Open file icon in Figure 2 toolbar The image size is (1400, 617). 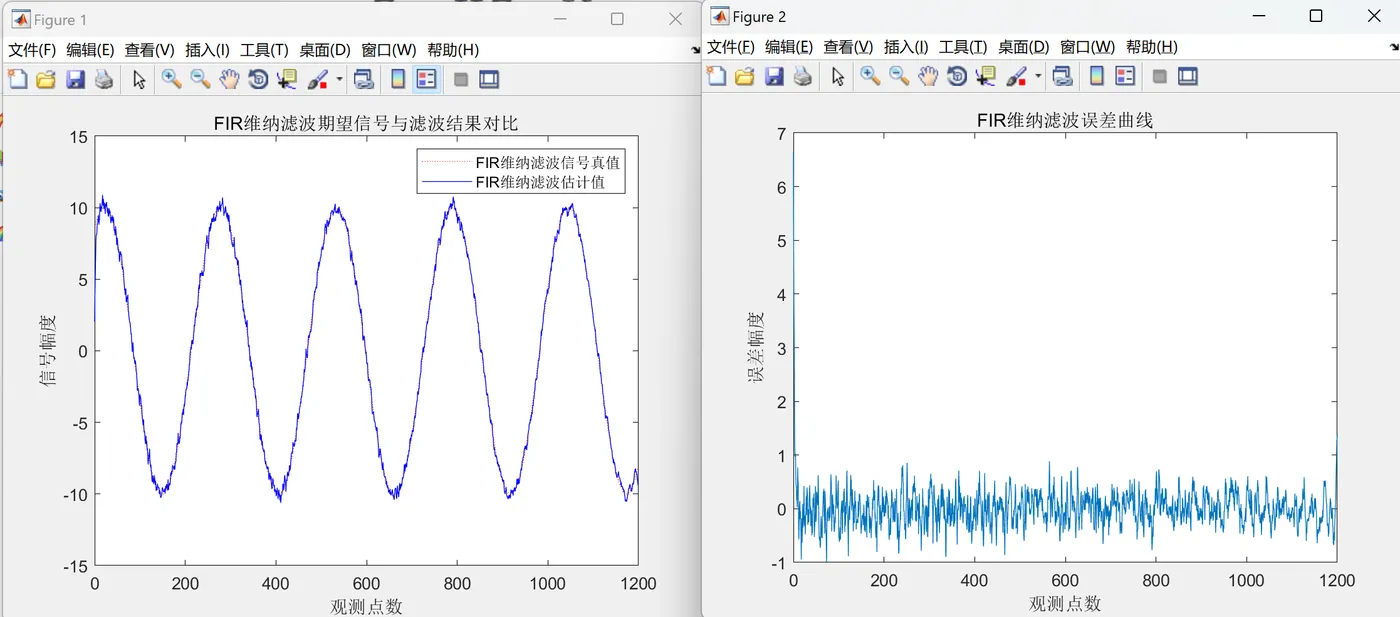(744, 76)
